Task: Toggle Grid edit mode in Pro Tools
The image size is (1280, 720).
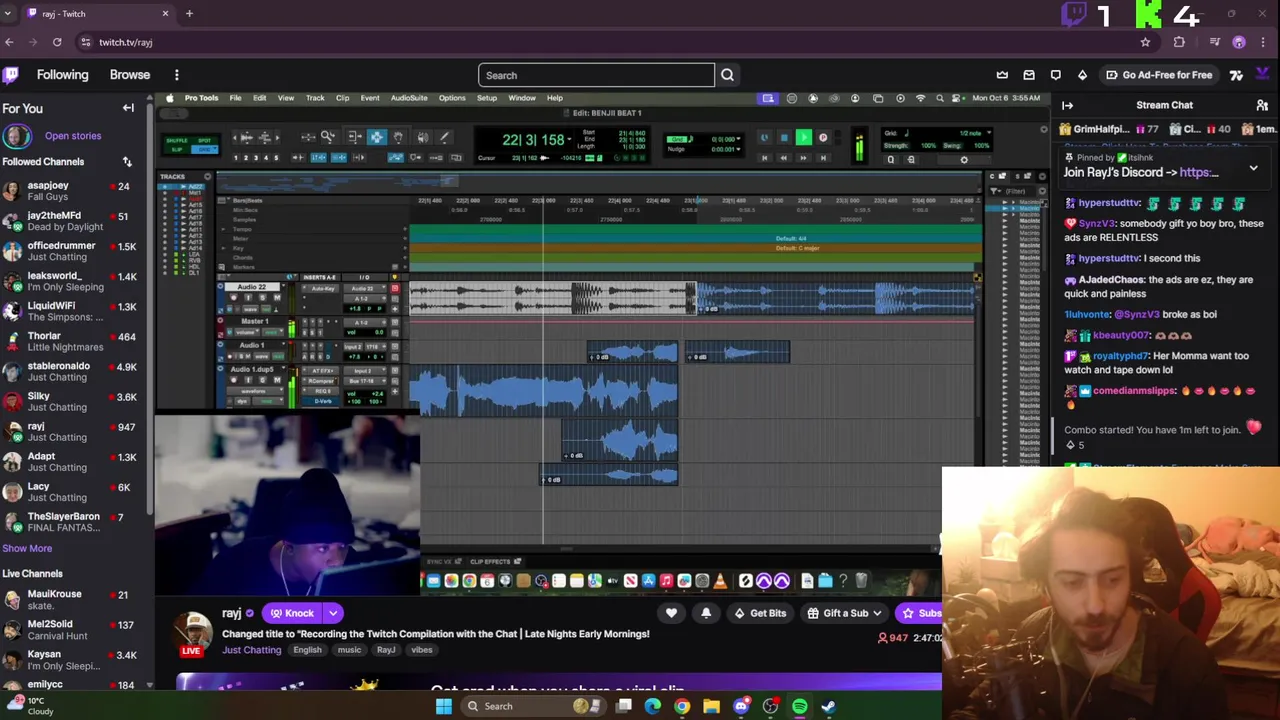Action: [204, 150]
